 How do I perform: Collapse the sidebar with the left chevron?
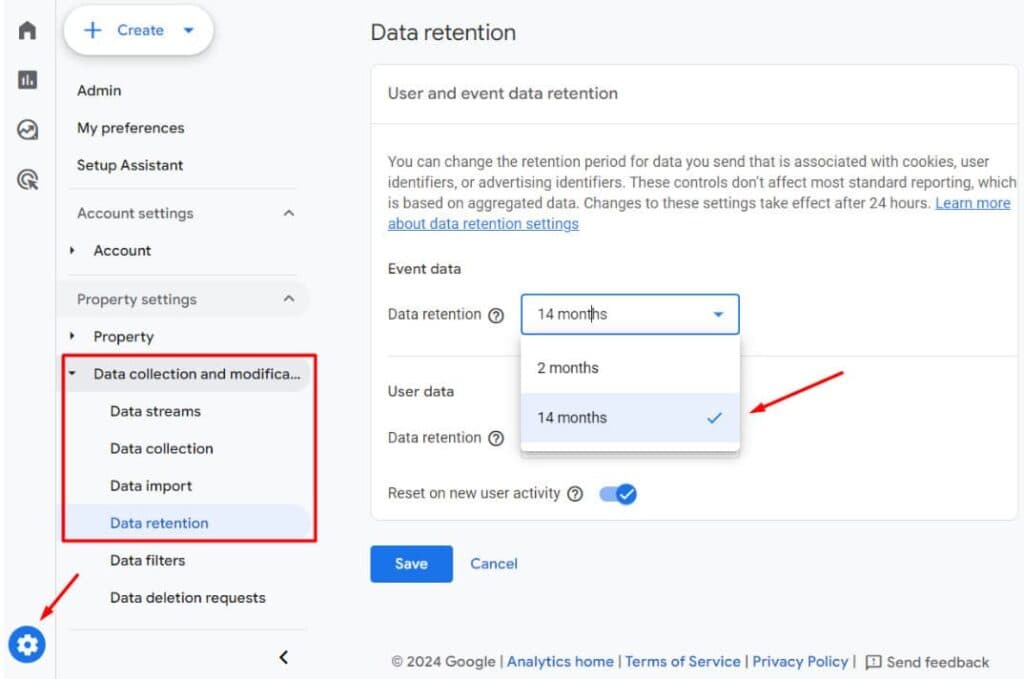click(283, 657)
